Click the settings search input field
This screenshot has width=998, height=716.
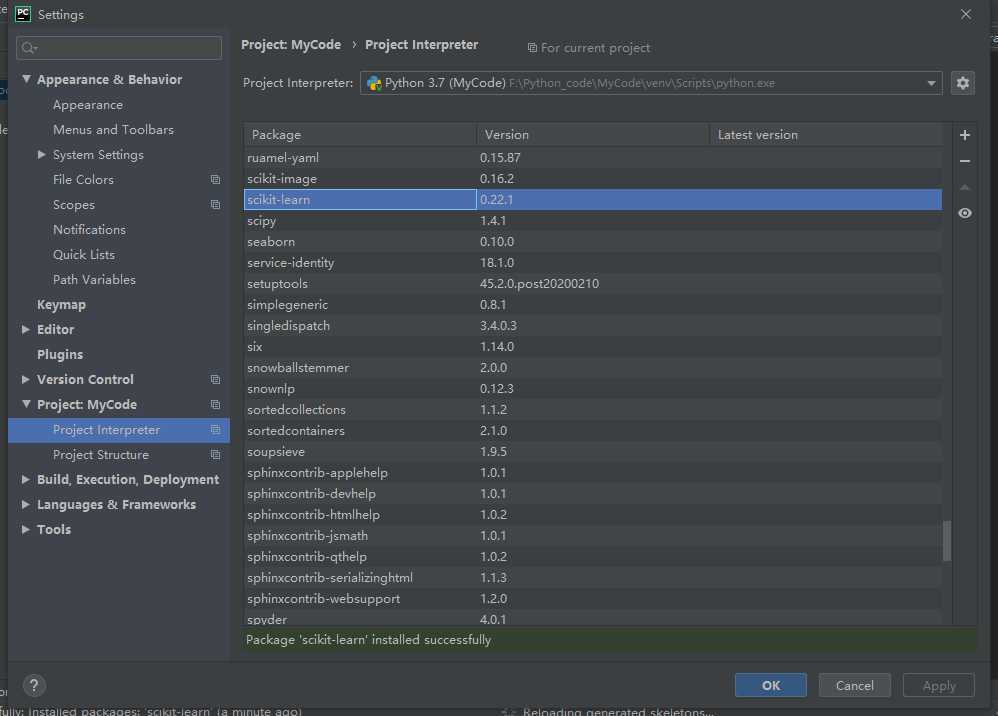tap(119, 48)
